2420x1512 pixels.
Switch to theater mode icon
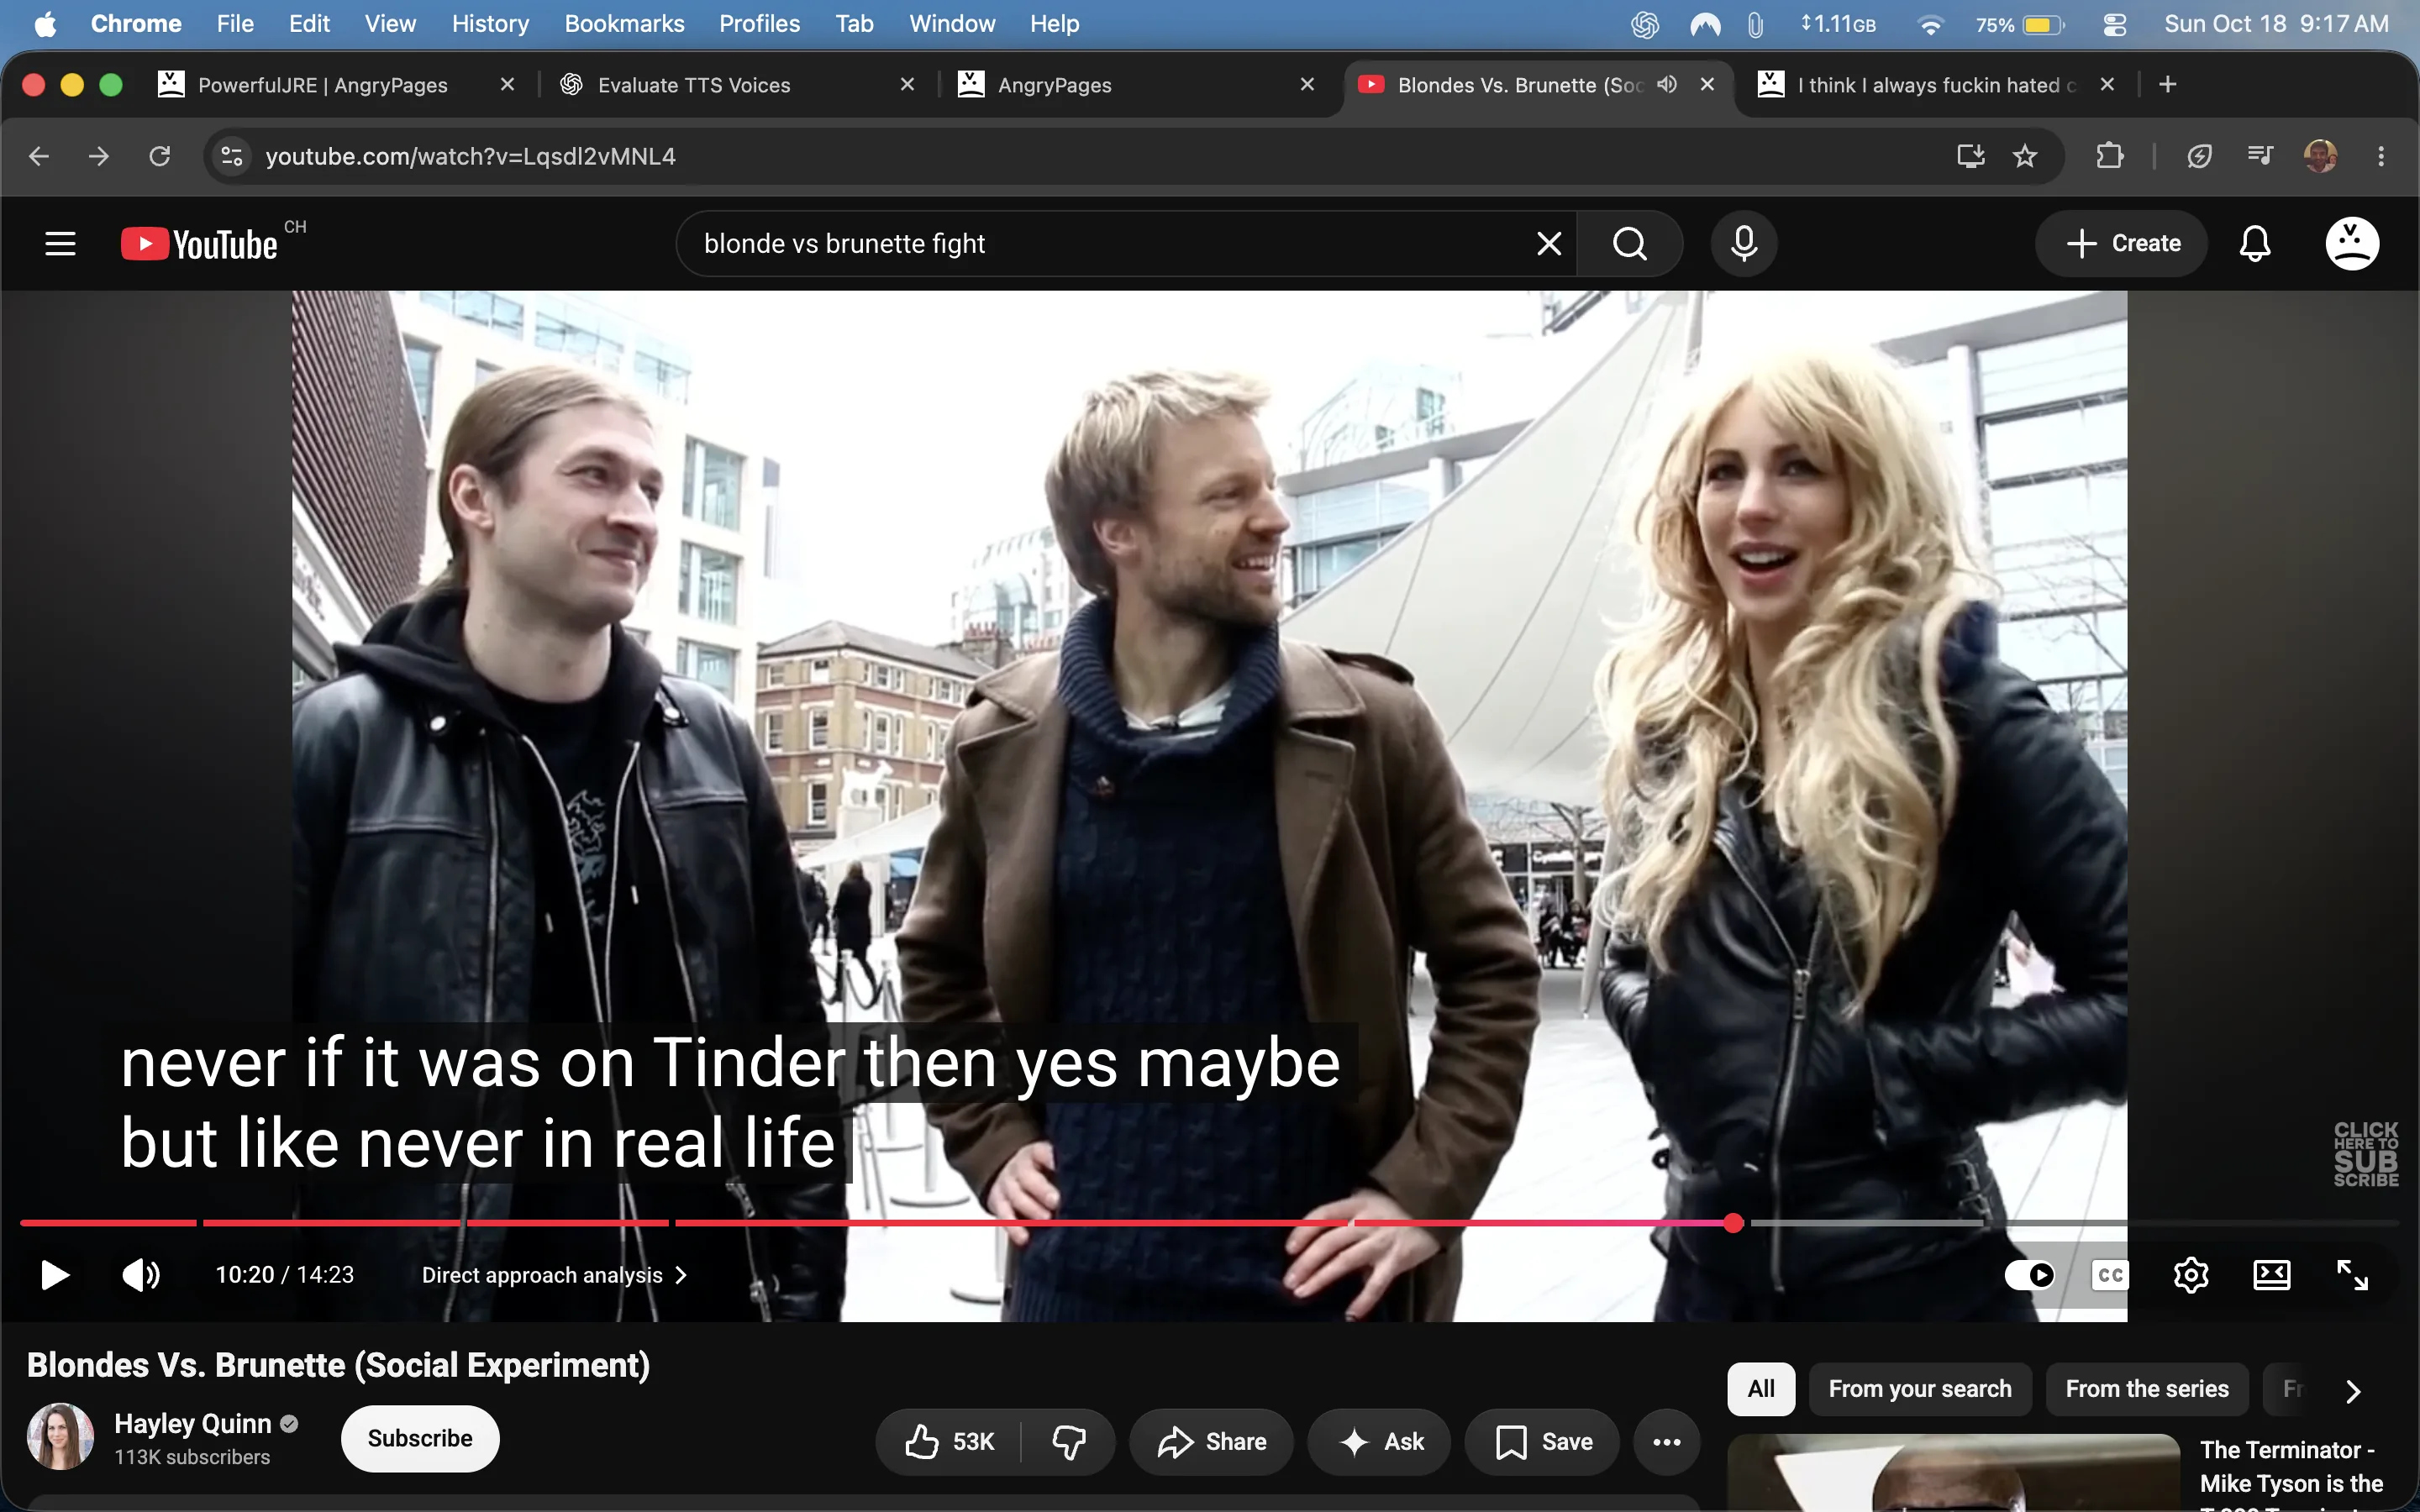pos(2271,1275)
